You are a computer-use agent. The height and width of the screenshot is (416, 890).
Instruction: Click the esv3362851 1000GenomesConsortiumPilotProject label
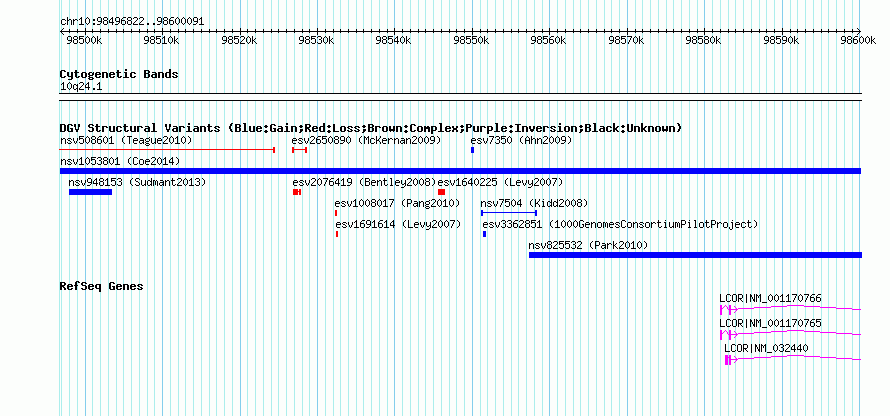(x=620, y=224)
